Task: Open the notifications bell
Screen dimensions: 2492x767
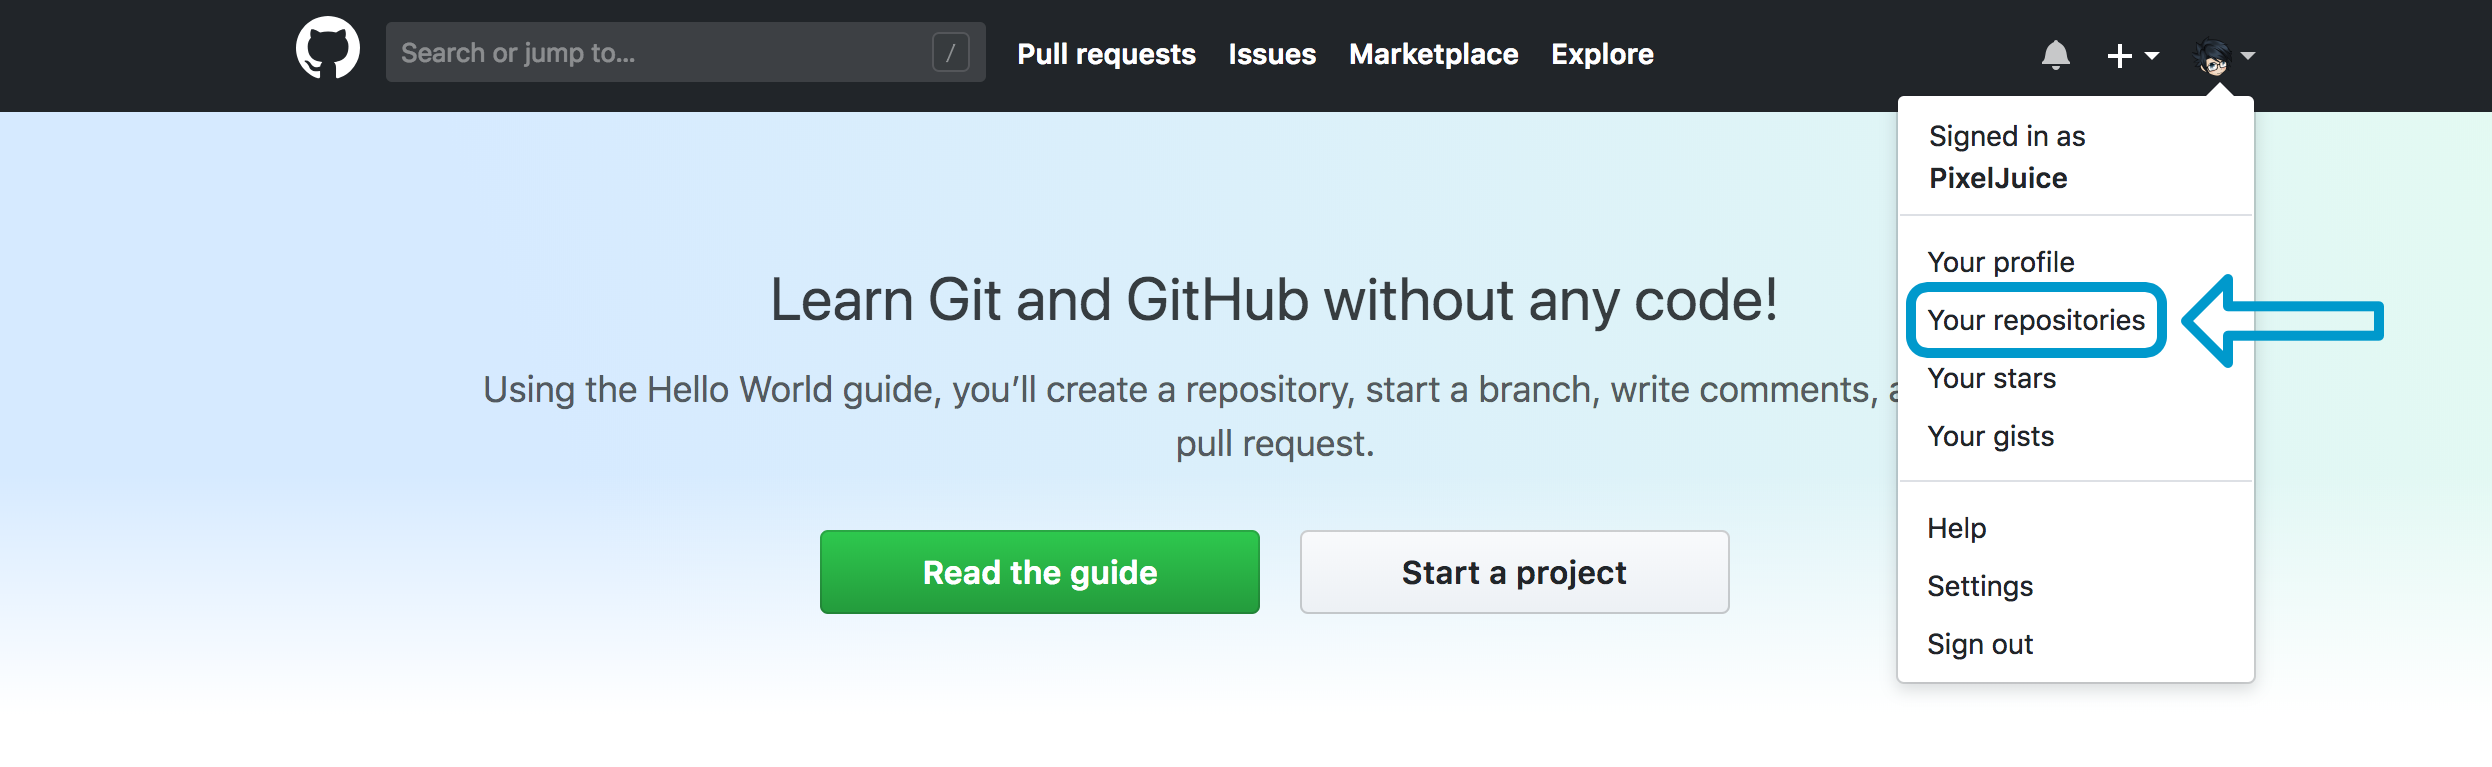Action: tap(2055, 55)
